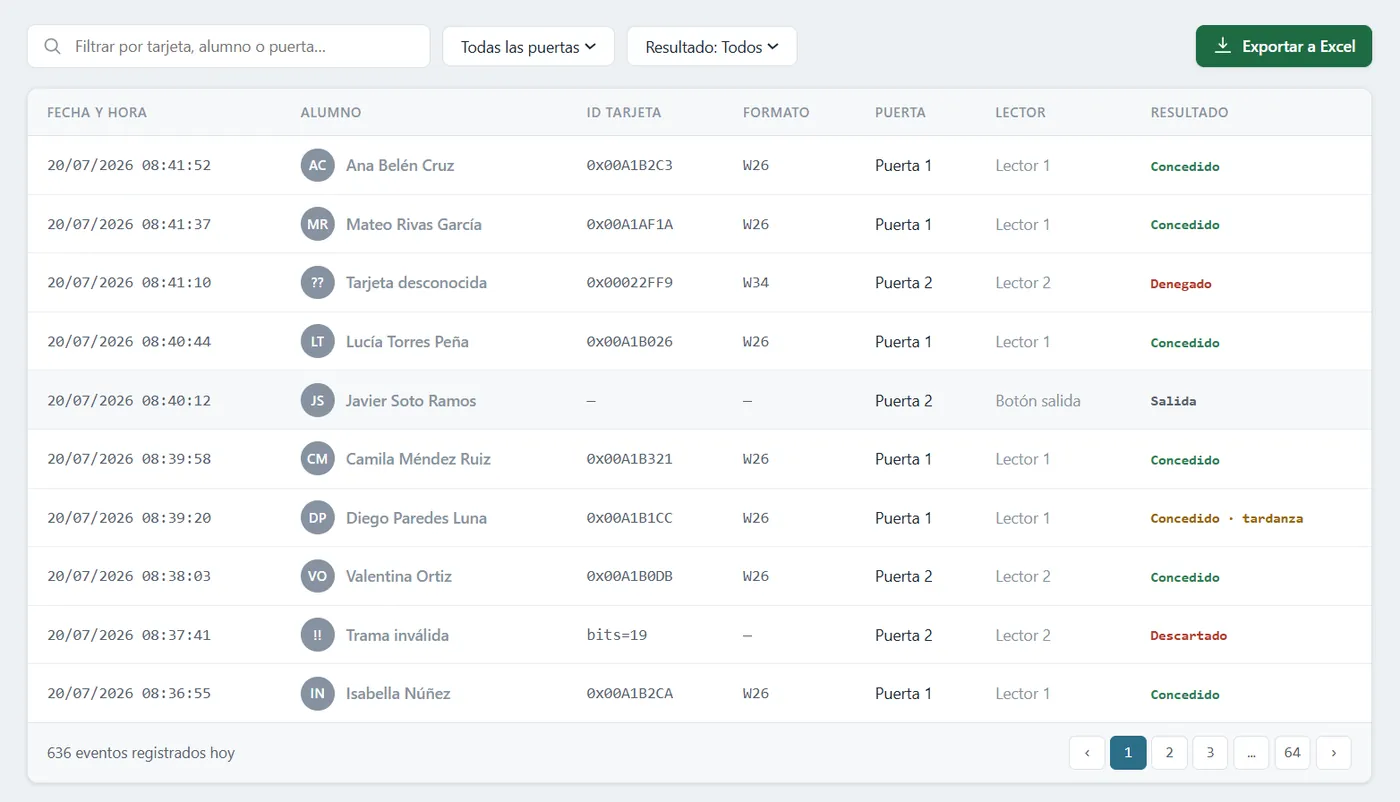Go to previous page with left chevron
The width and height of the screenshot is (1400, 802).
click(x=1087, y=752)
